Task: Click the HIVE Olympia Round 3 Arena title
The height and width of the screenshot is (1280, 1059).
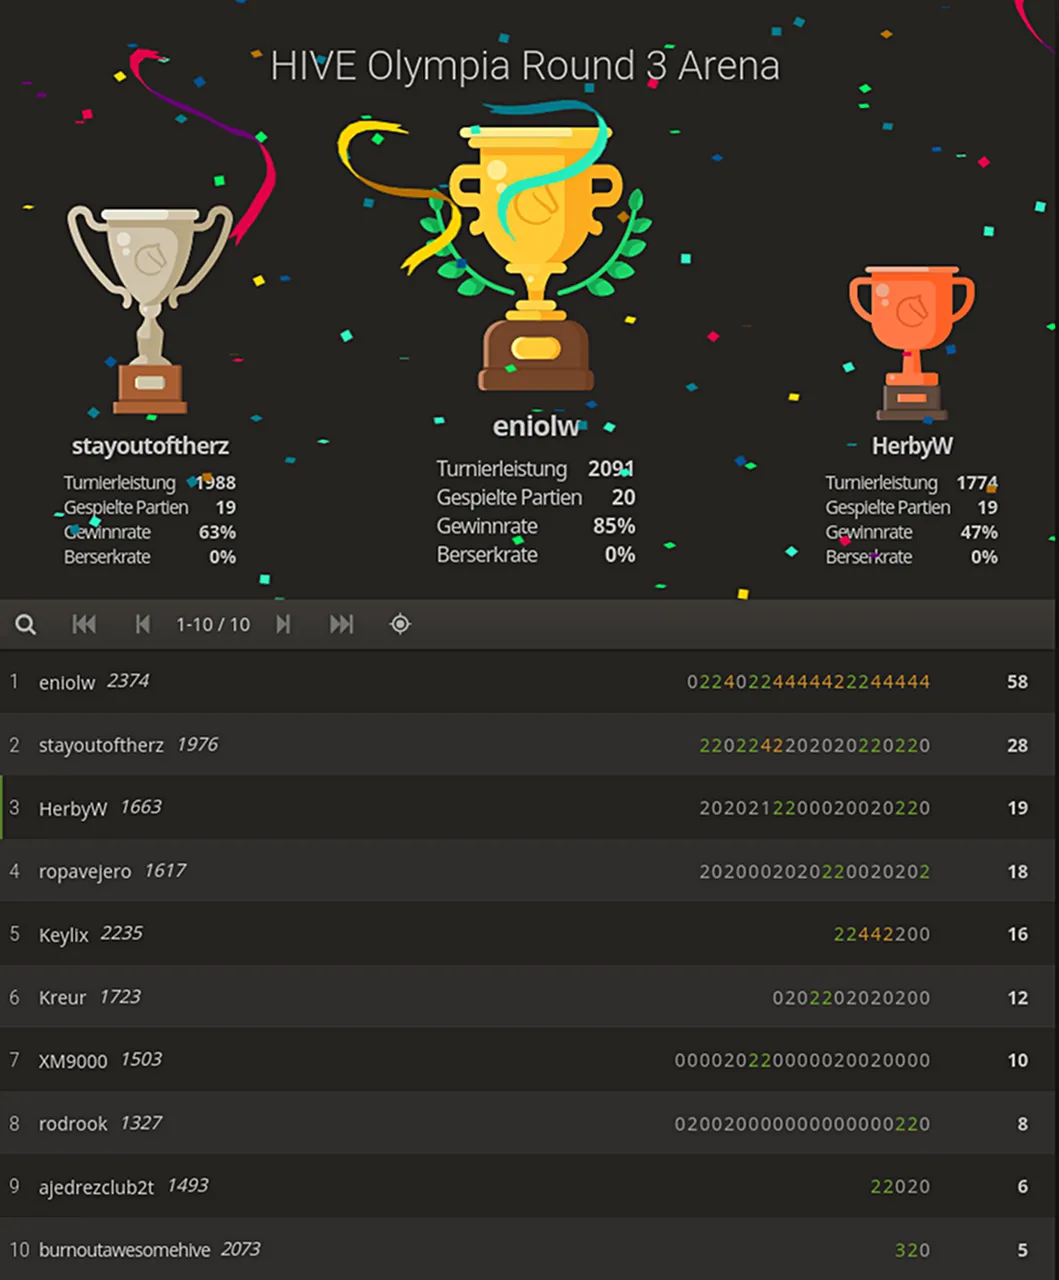Action: point(525,66)
